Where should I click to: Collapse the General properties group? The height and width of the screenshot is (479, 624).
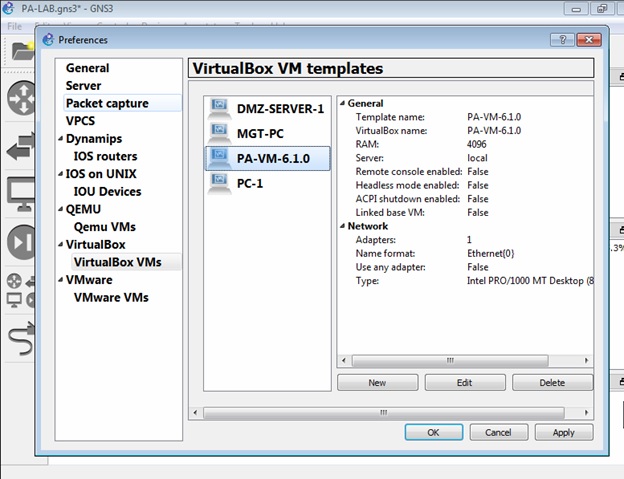click(342, 103)
